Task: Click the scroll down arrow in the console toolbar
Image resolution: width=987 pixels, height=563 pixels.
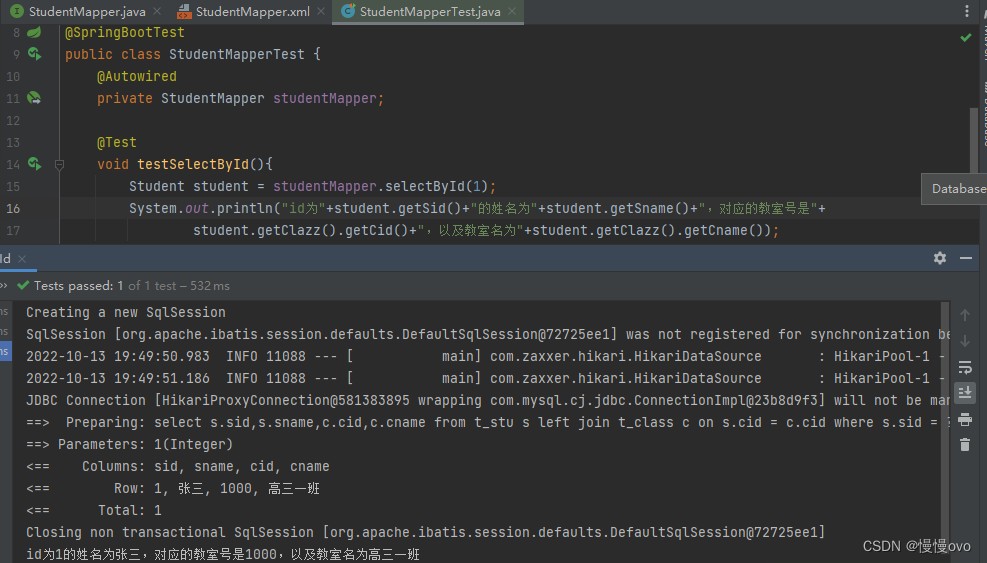Action: click(x=965, y=341)
